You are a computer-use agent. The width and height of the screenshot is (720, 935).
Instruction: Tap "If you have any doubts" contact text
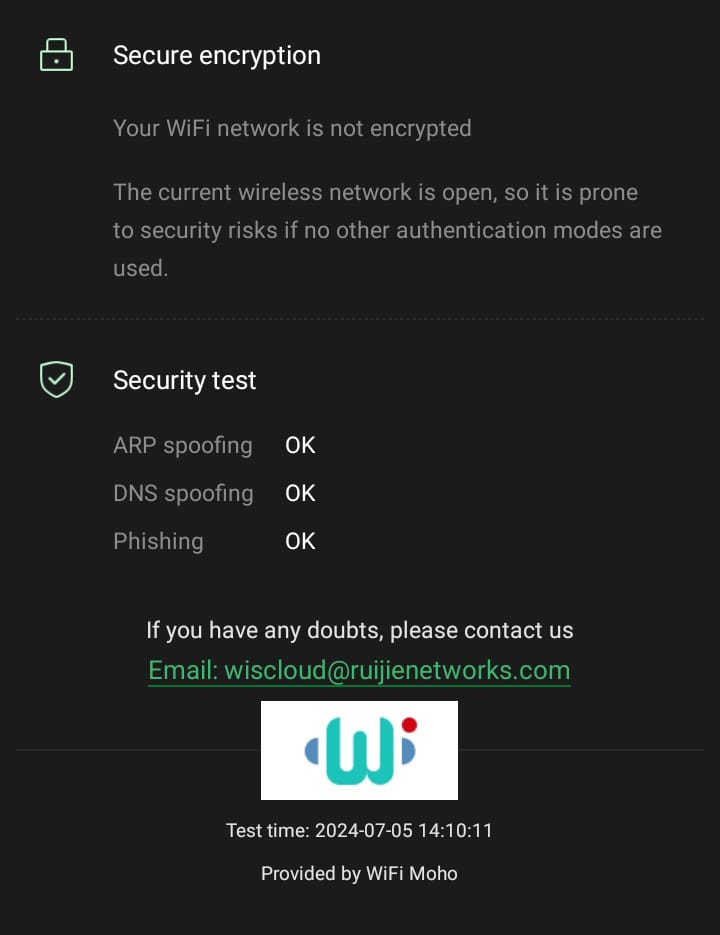click(360, 630)
